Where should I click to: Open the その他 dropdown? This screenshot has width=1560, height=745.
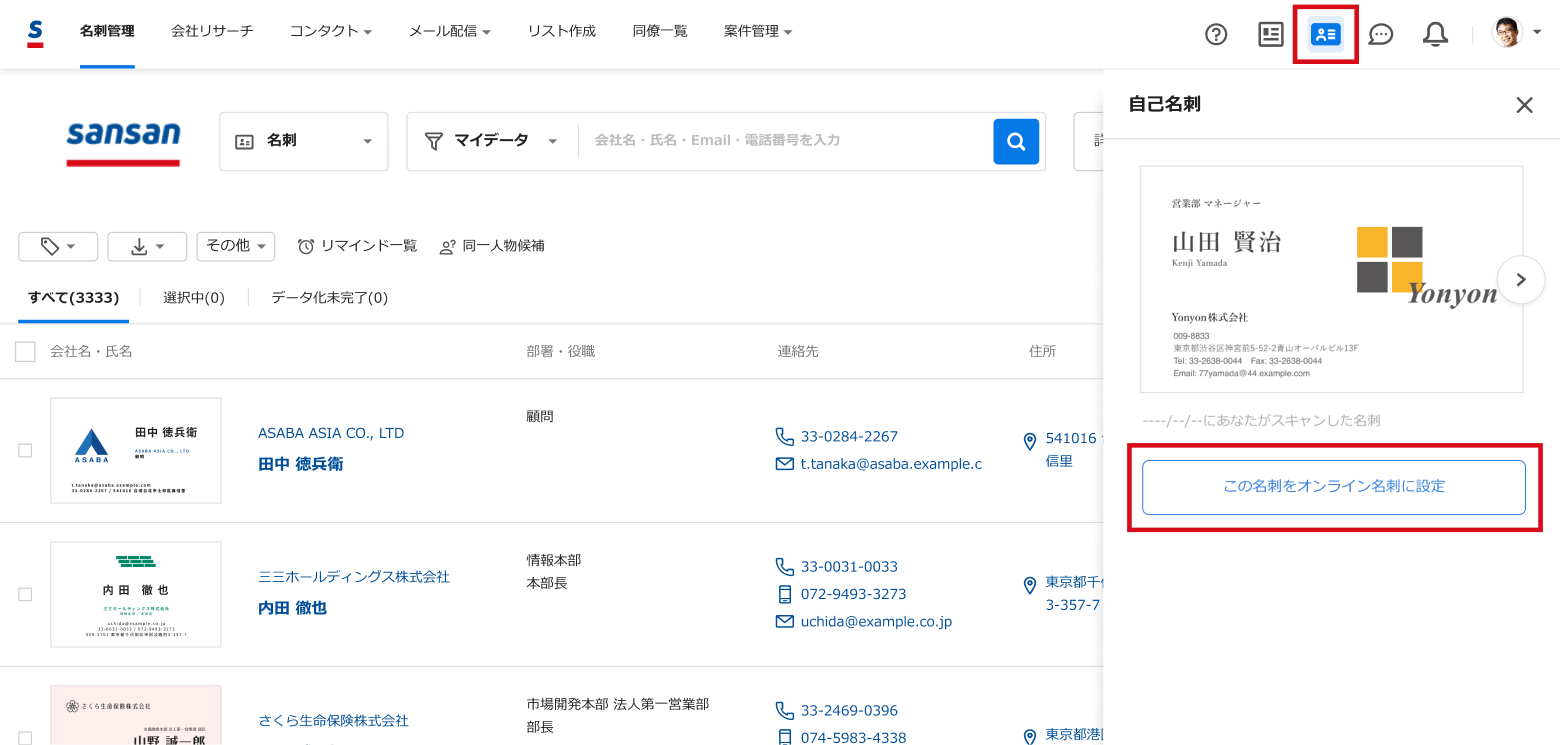click(x=236, y=246)
